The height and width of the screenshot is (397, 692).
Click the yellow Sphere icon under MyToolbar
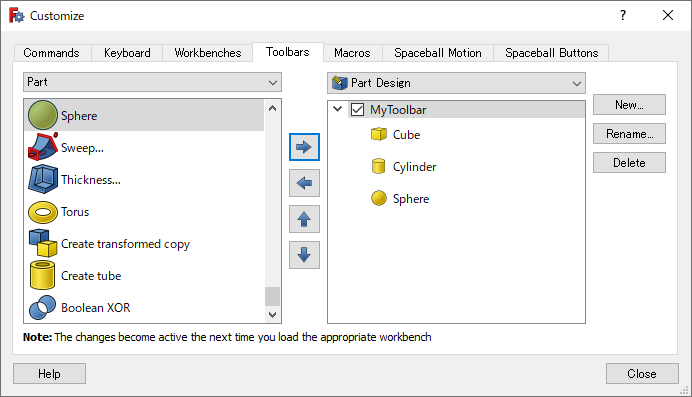(379, 198)
